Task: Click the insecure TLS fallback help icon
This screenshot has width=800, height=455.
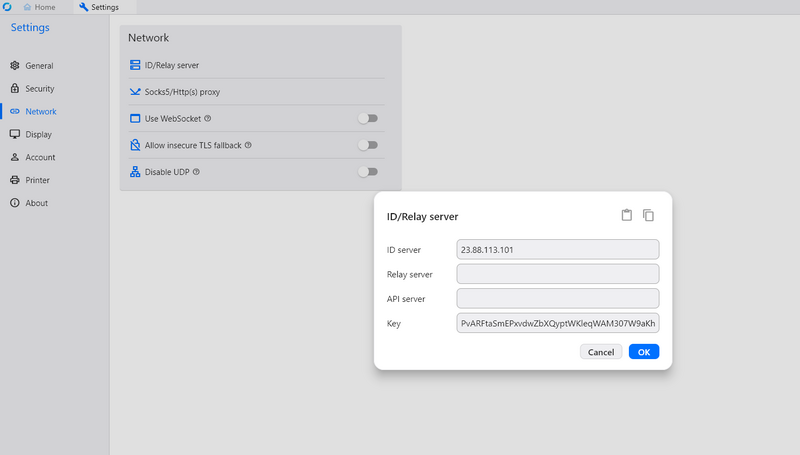Action: click(x=248, y=145)
